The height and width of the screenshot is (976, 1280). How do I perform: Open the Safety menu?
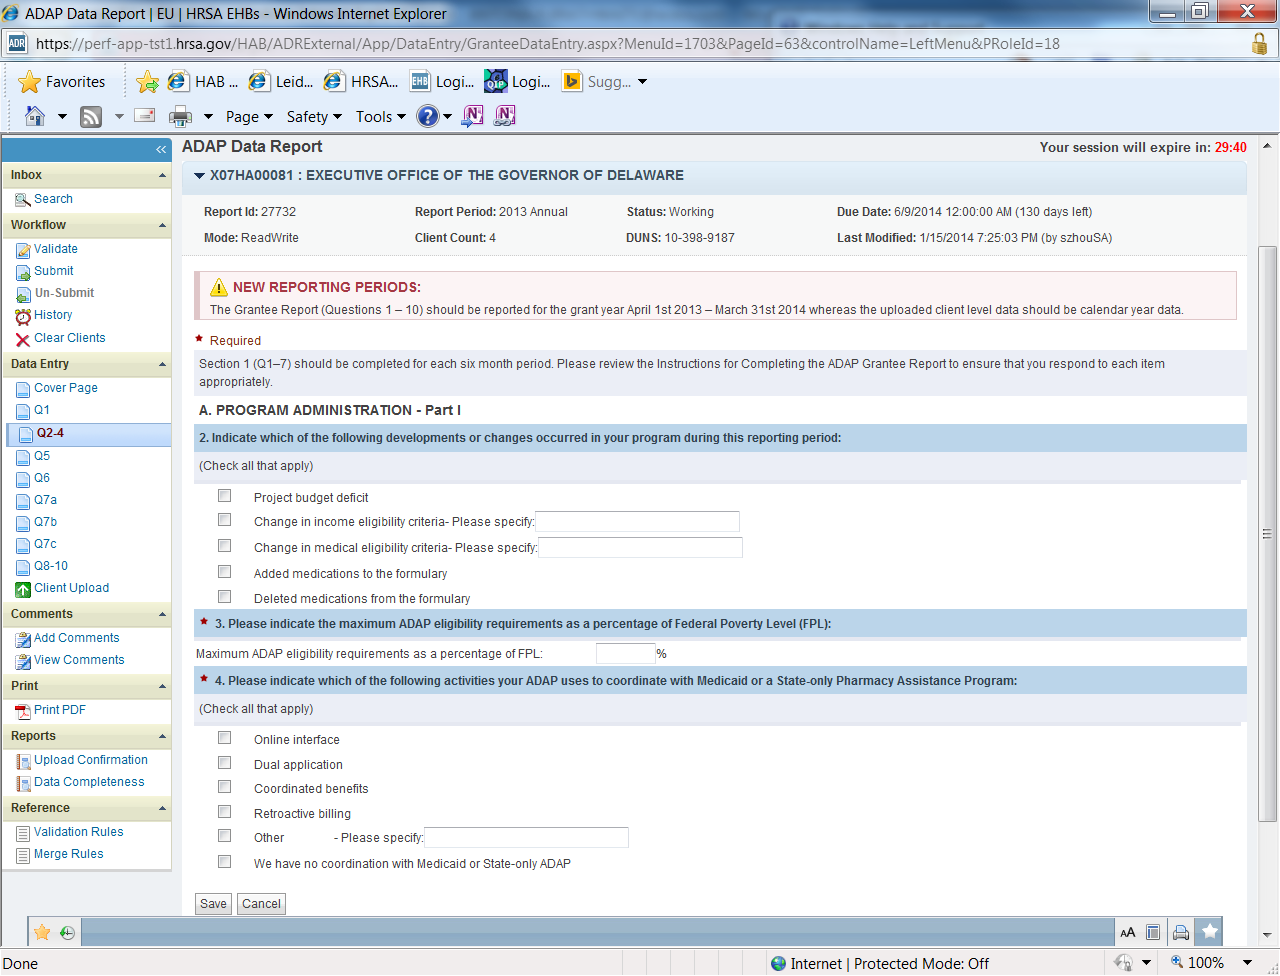(x=313, y=117)
